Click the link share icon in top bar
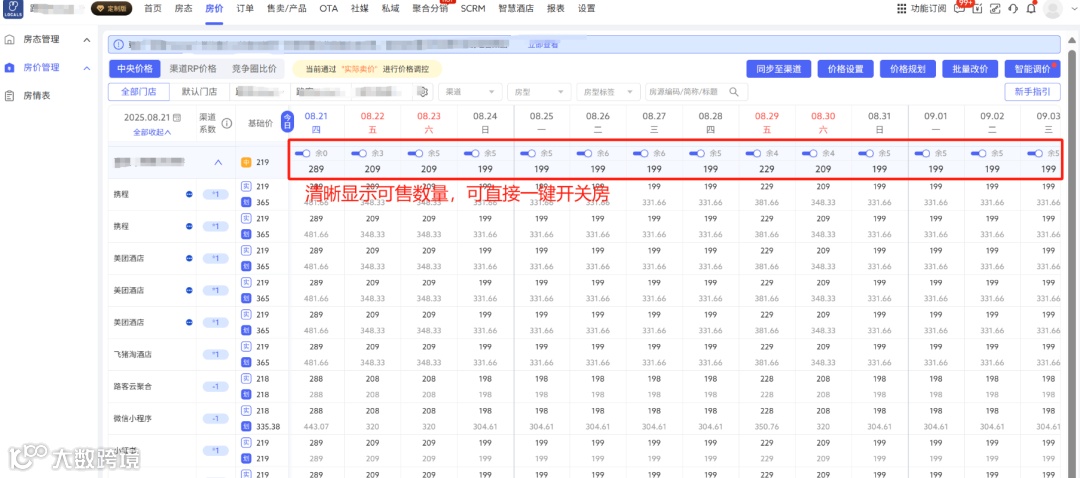This screenshot has width=1080, height=478. click(995, 8)
